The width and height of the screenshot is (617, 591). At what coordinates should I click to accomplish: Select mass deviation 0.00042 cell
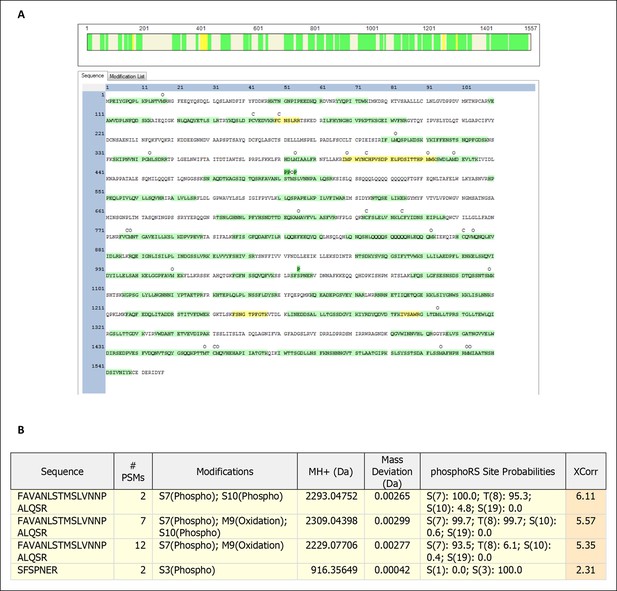coord(392,570)
